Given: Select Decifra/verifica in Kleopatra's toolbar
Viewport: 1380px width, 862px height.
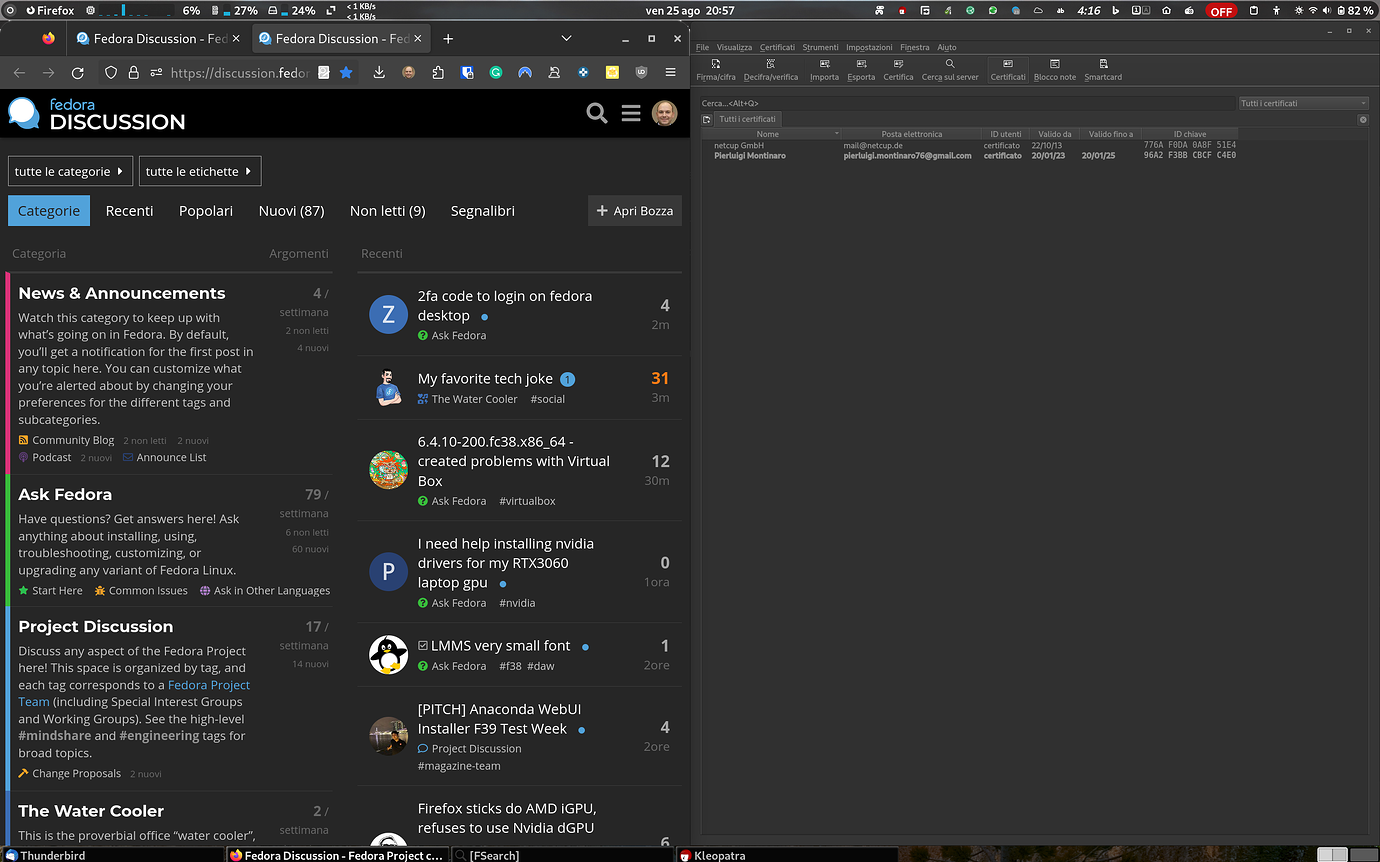Looking at the screenshot, I should point(770,69).
